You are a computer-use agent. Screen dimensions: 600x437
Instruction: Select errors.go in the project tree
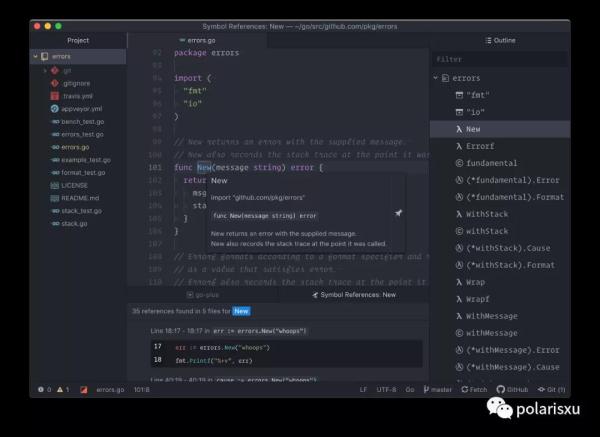tap(75, 147)
